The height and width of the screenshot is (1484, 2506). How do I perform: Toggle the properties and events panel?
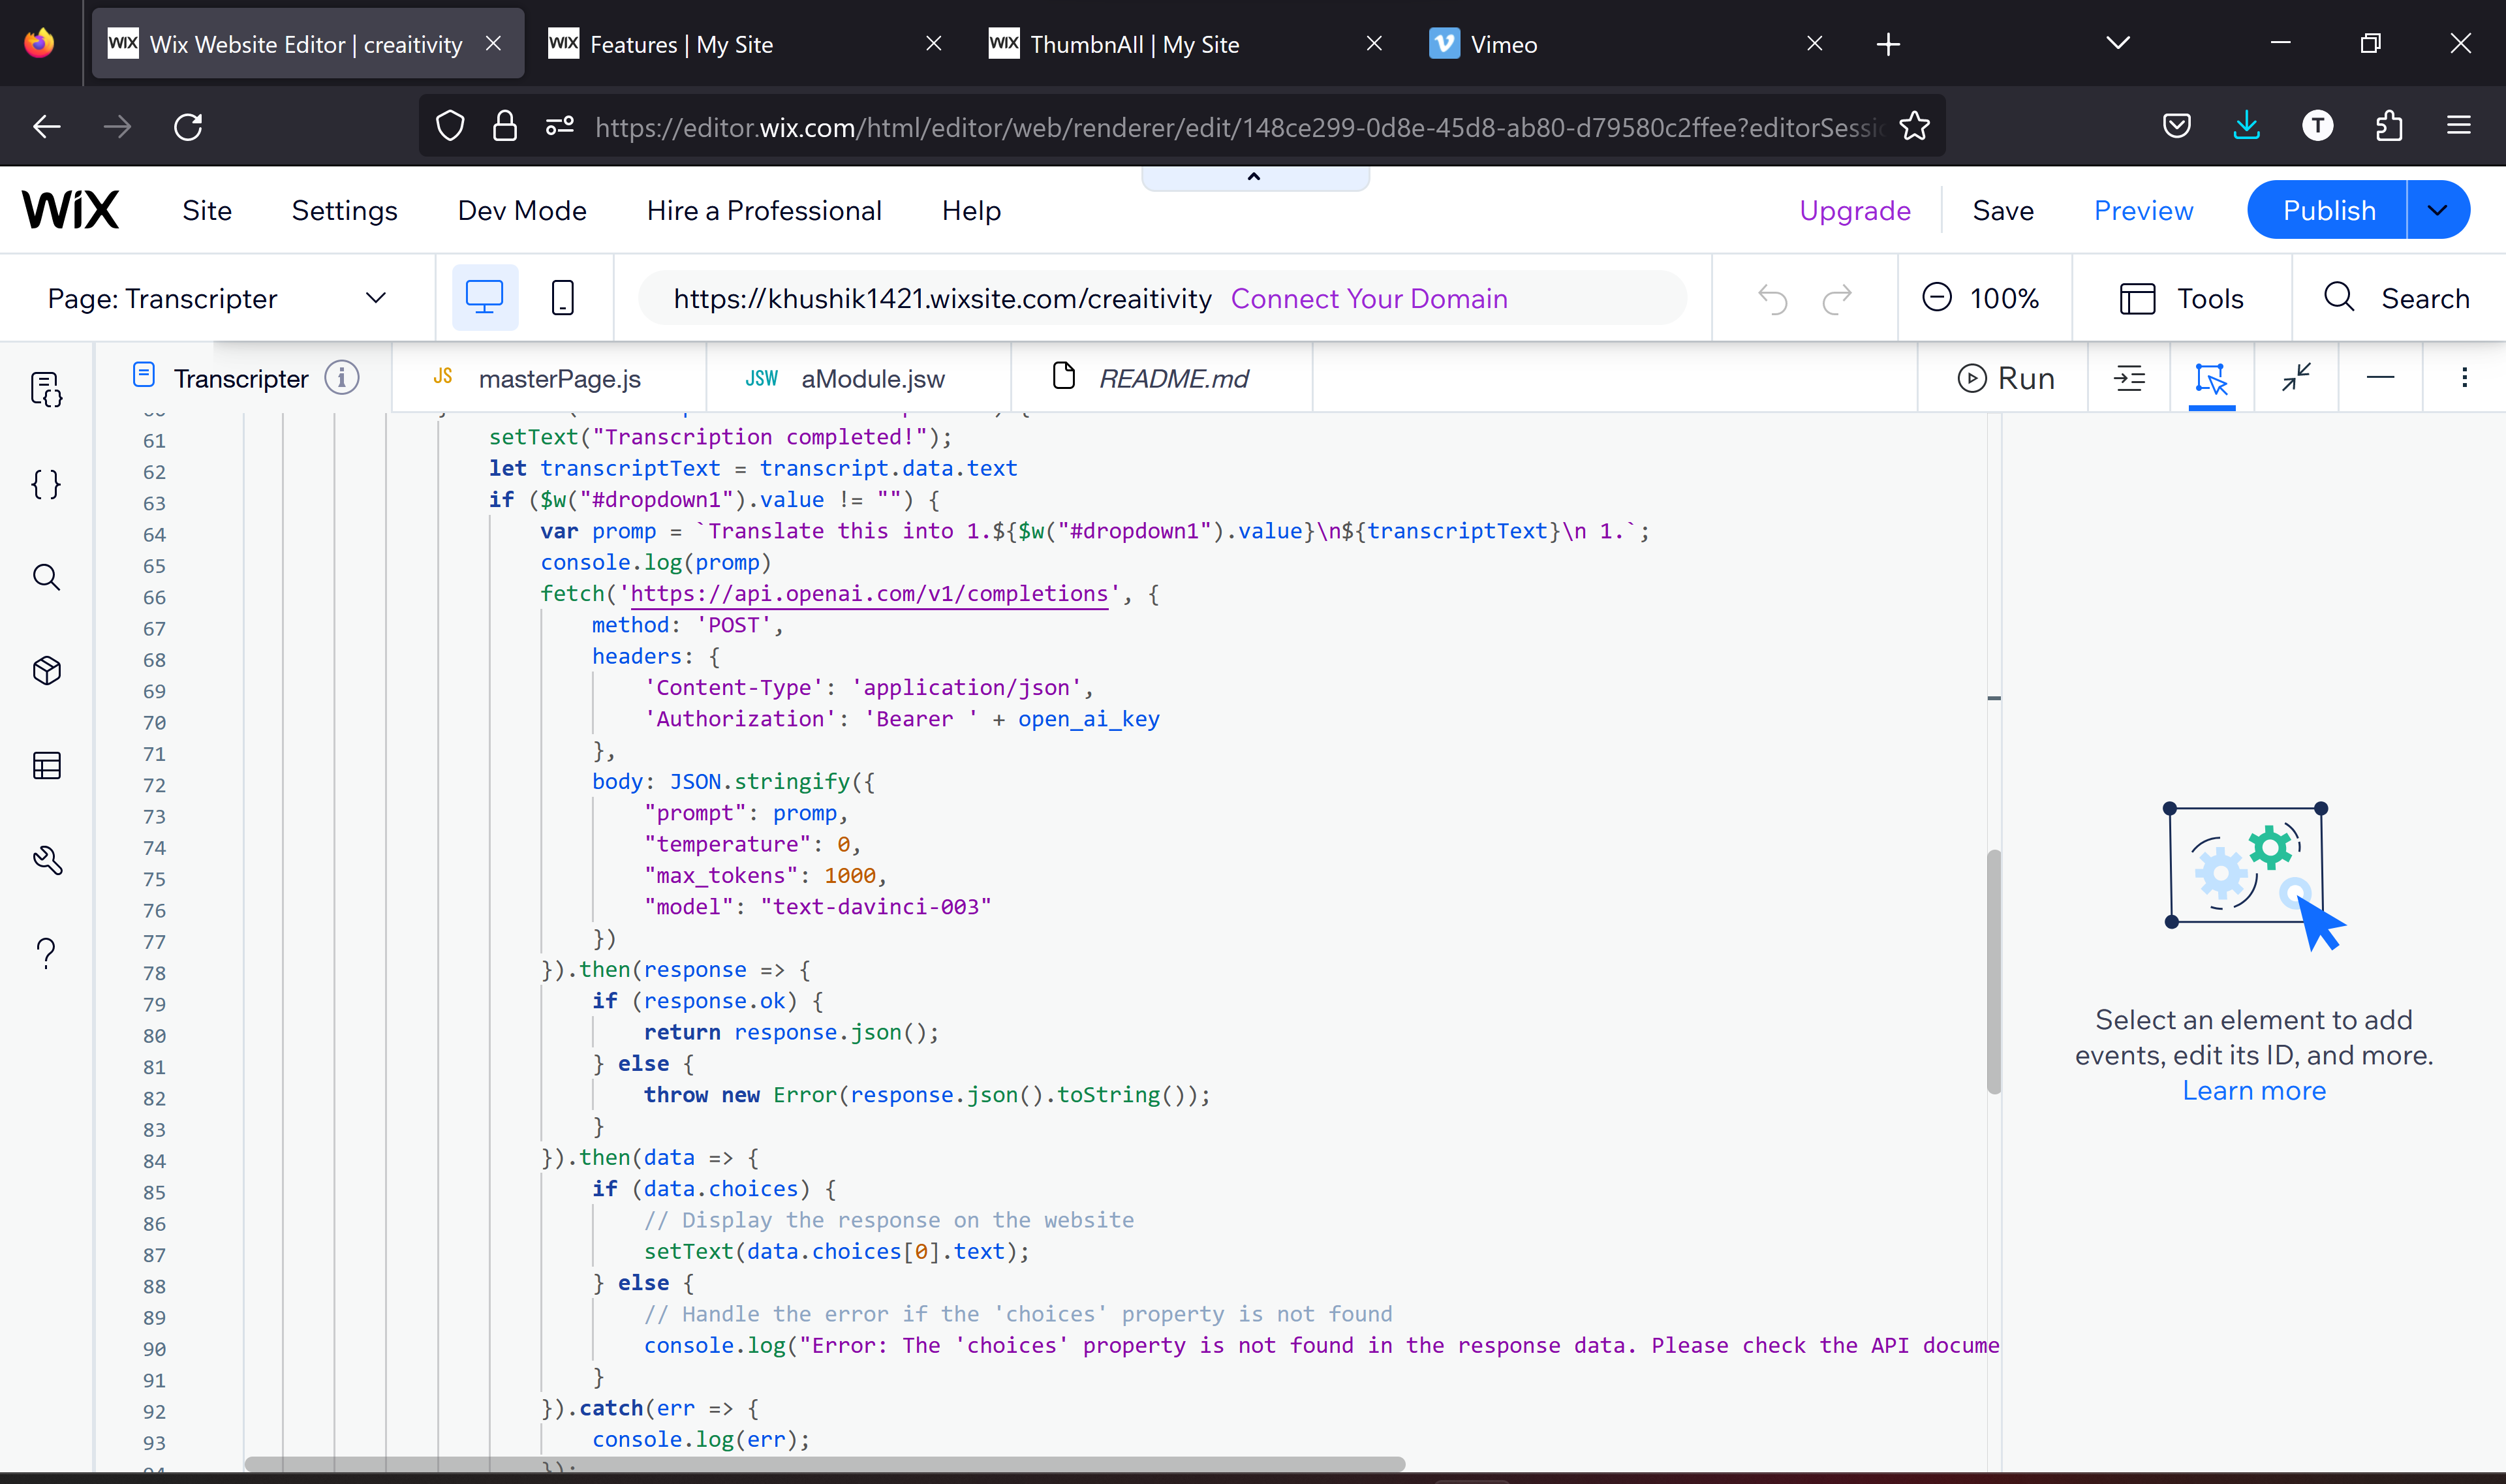pyautogui.click(x=2211, y=378)
